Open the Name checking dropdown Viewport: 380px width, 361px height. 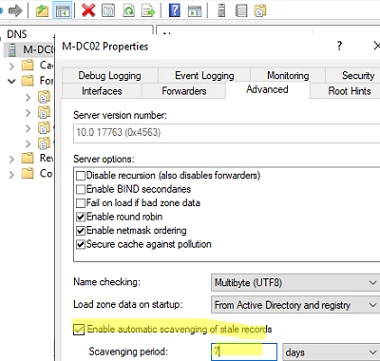[295, 283]
